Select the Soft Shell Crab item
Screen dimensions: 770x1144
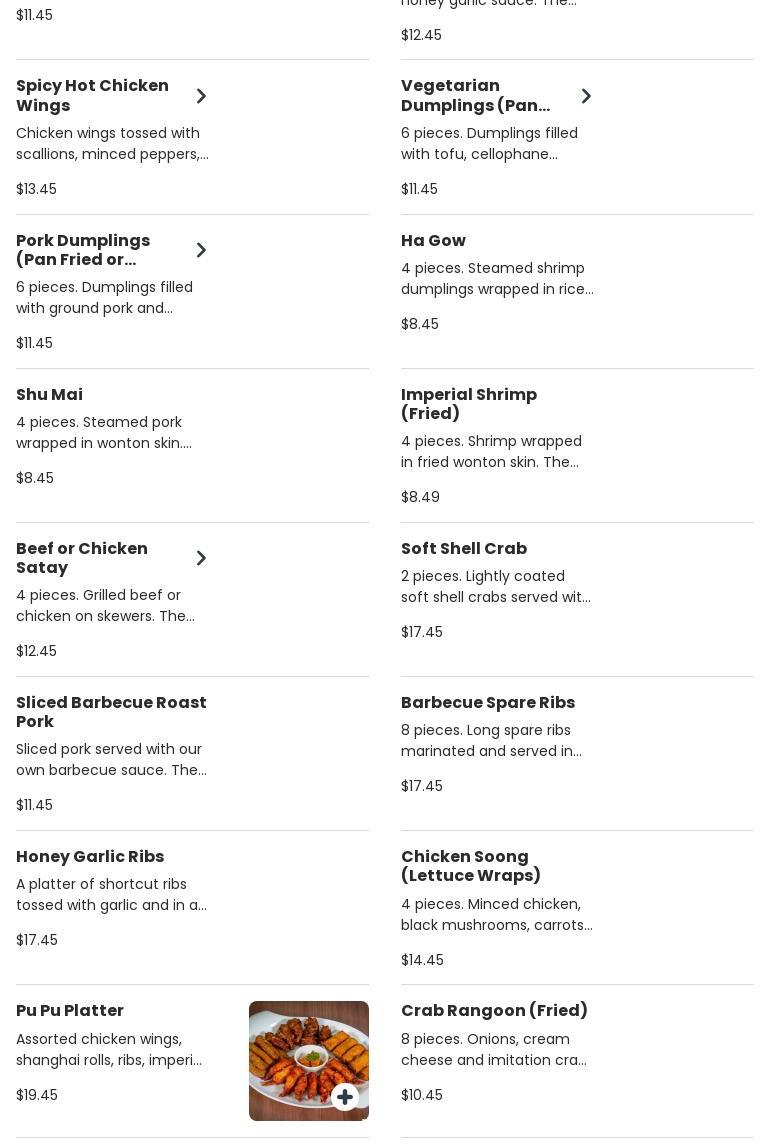tap(463, 549)
